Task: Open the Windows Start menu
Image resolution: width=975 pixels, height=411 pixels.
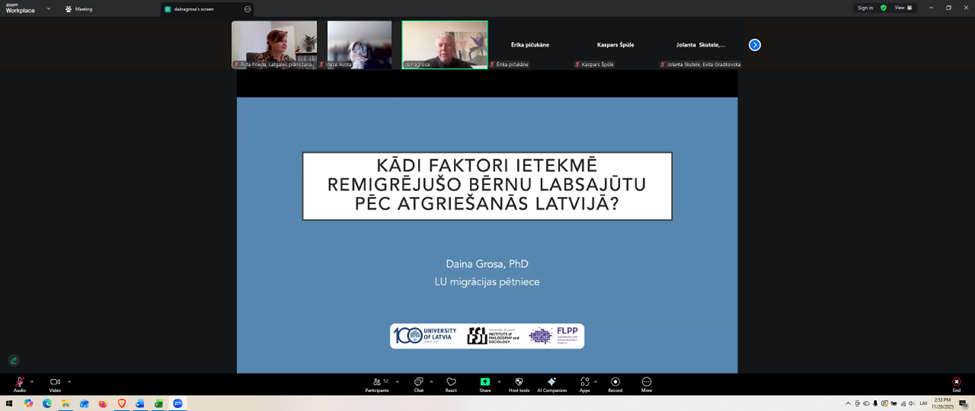Action: 10,404
